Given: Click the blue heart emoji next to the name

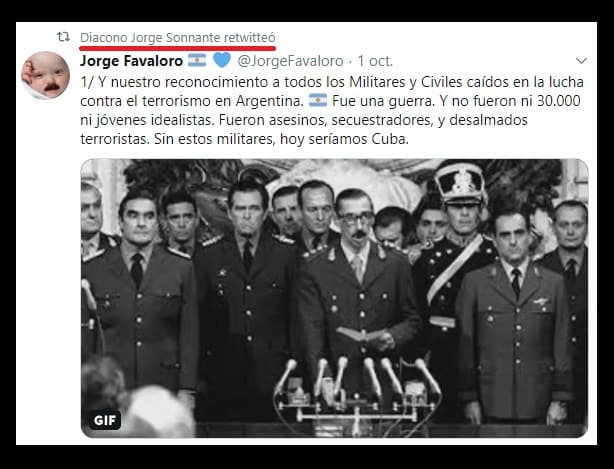Looking at the screenshot, I should [222, 60].
